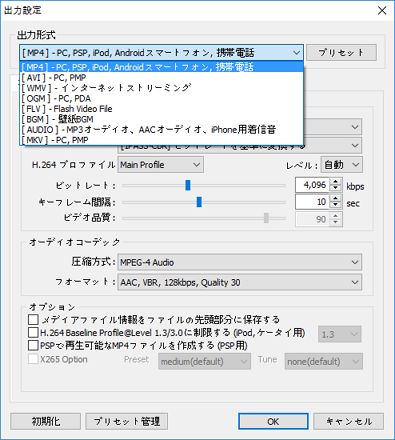Open the 1.3 level dropdown
395x440 pixels.
340,334
